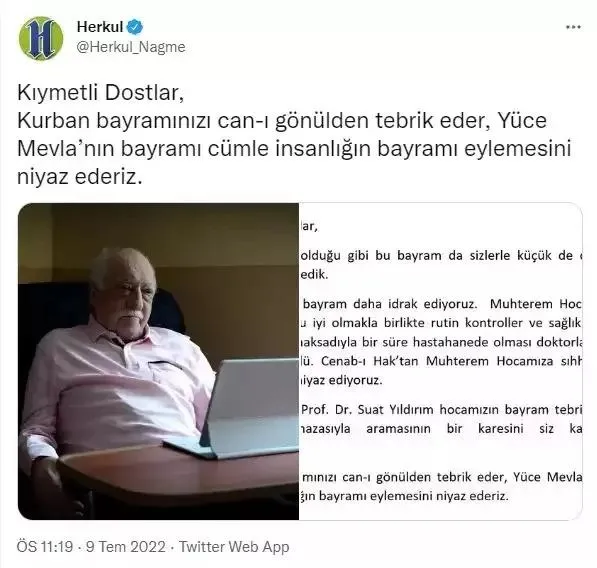Click the tweet's last line 'niyaz ederiz.'
Screen dimensions: 597x568
[80, 176]
